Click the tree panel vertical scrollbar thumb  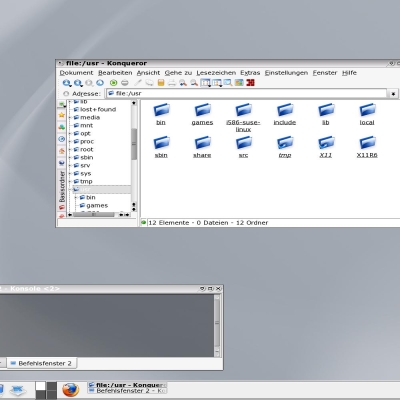(134, 144)
